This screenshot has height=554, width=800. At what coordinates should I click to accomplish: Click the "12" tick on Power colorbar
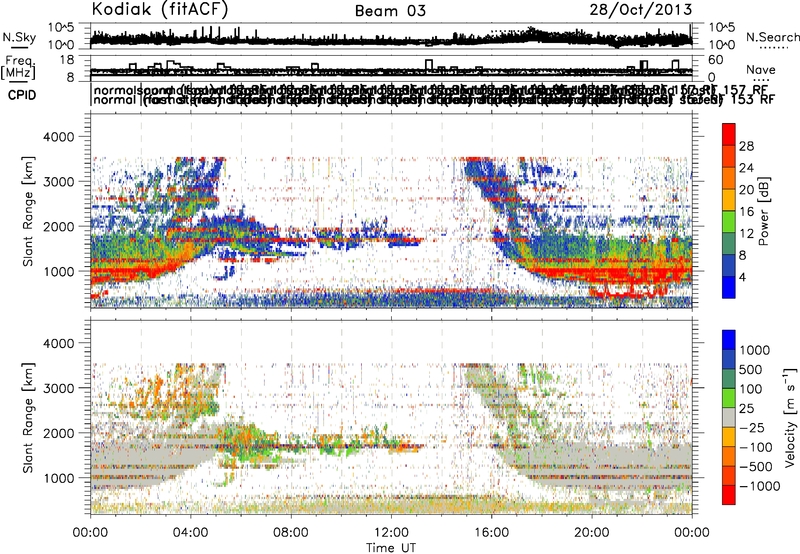pos(746,234)
